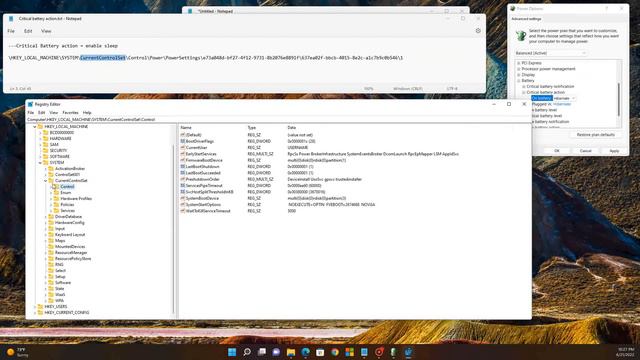This screenshot has height=360, width=640.
Task: Open taskbar Search magnifier icon
Action: [247, 352]
